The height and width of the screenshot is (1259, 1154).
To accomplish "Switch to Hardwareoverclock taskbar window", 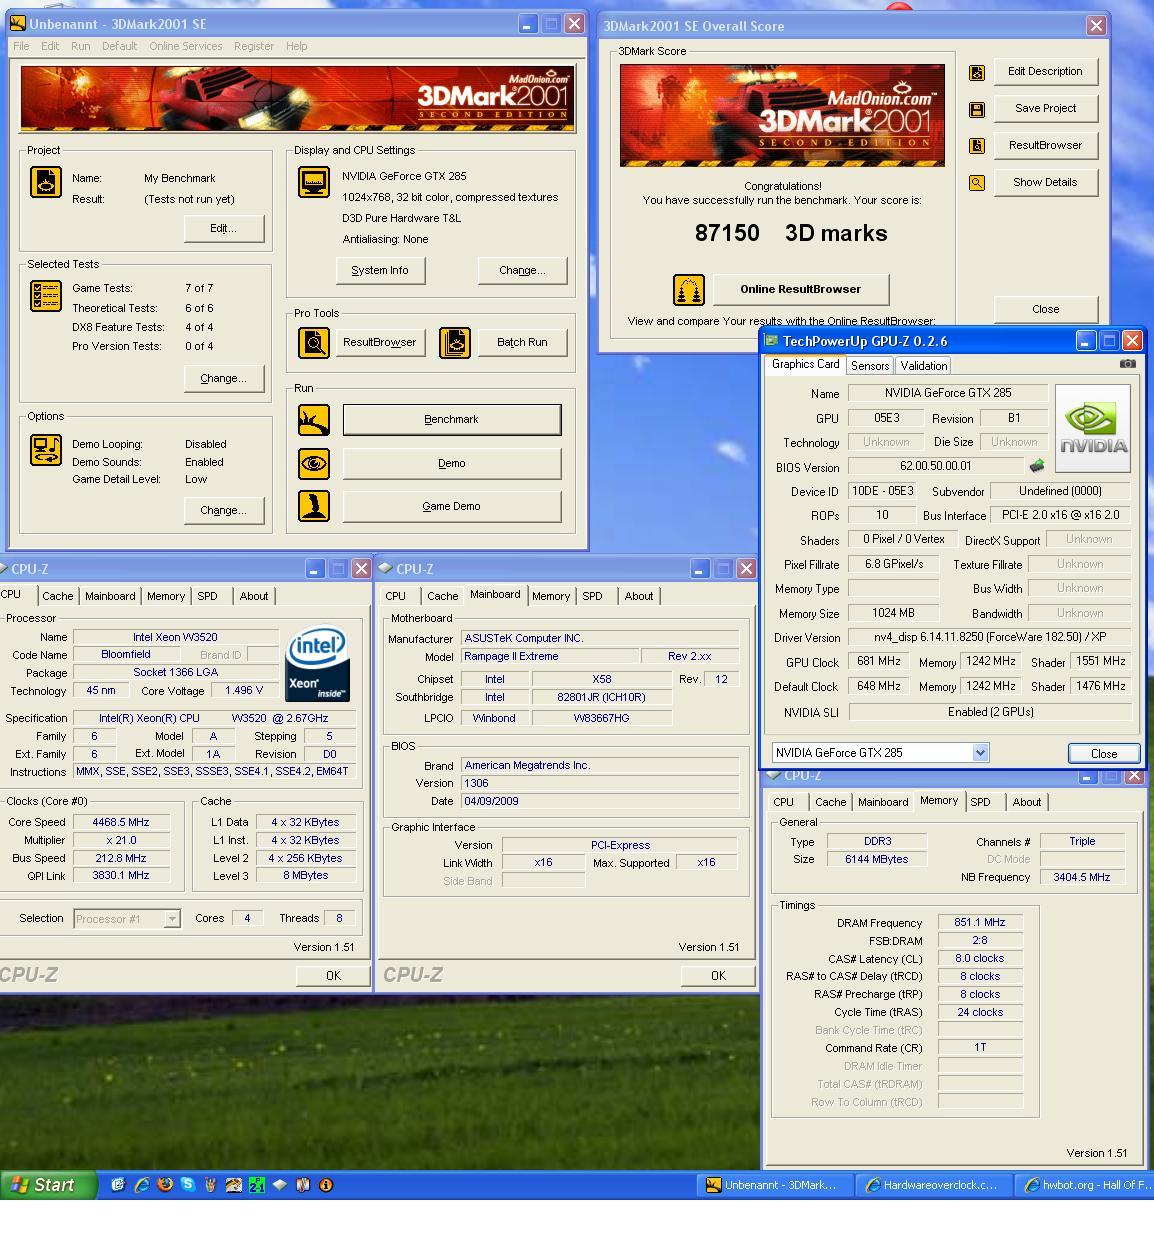I will point(933,1185).
